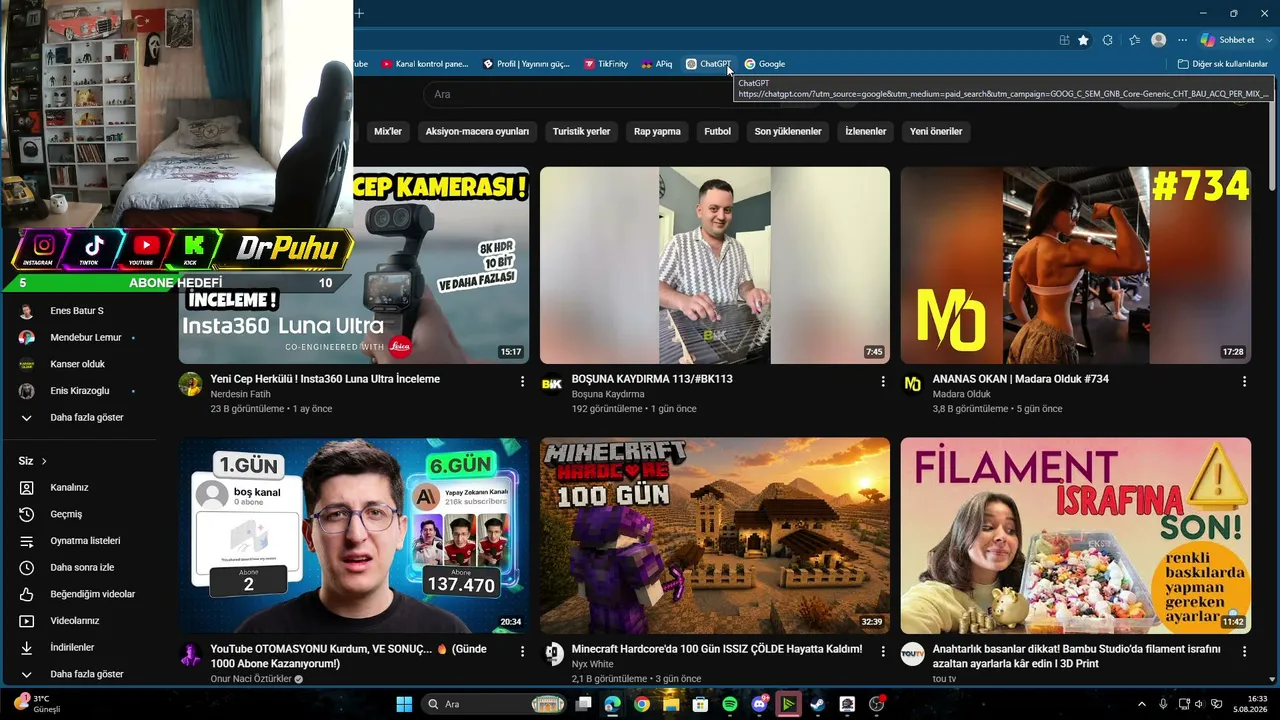The image size is (1280, 720).
Task: Open Onur Naci Öztürkler channel avatar
Action: pos(191,654)
